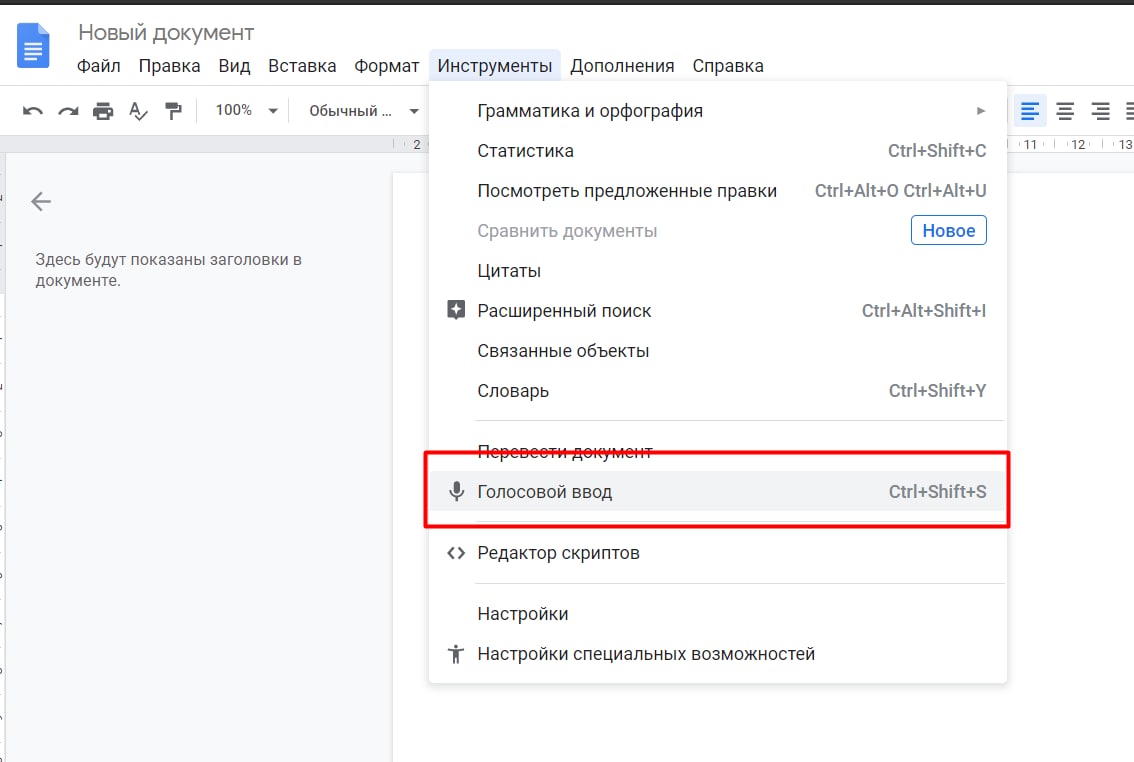Select Голосовой ввод menu item

(x=717, y=492)
